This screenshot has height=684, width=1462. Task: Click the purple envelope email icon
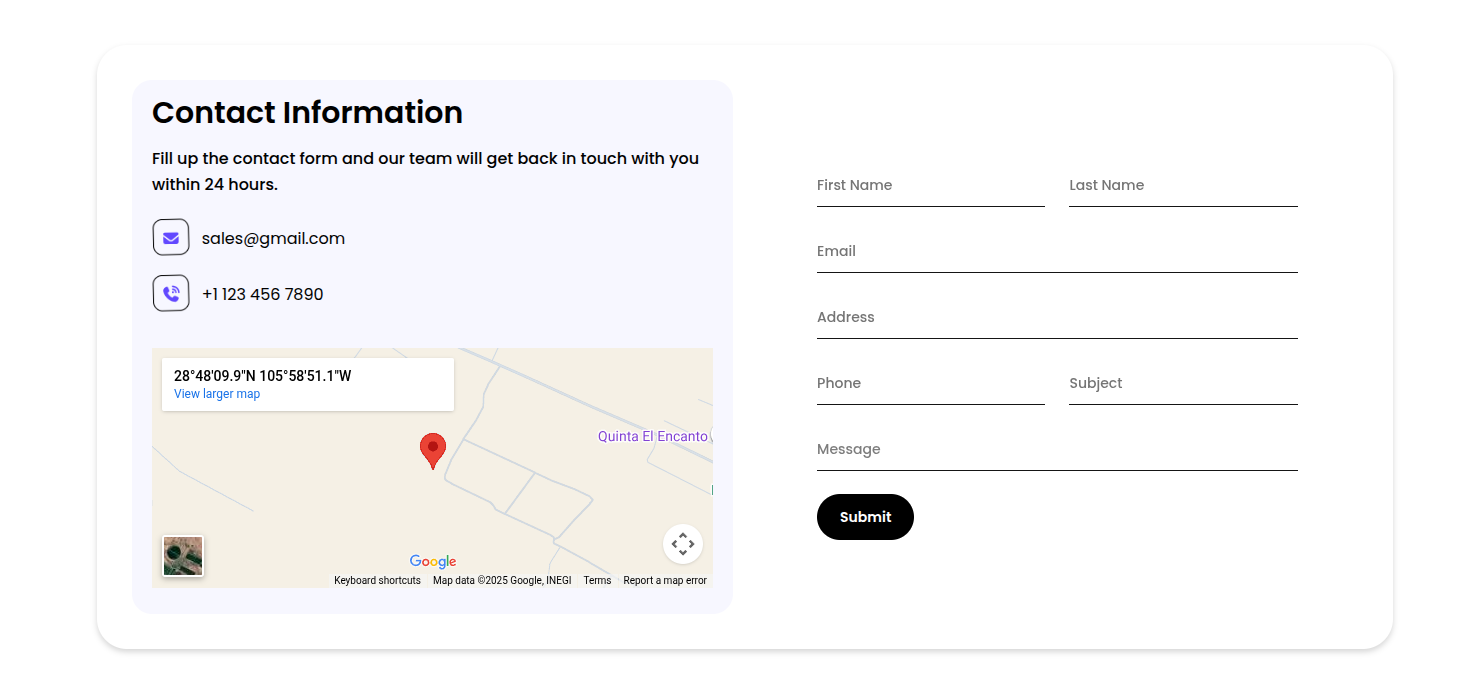pyautogui.click(x=171, y=238)
